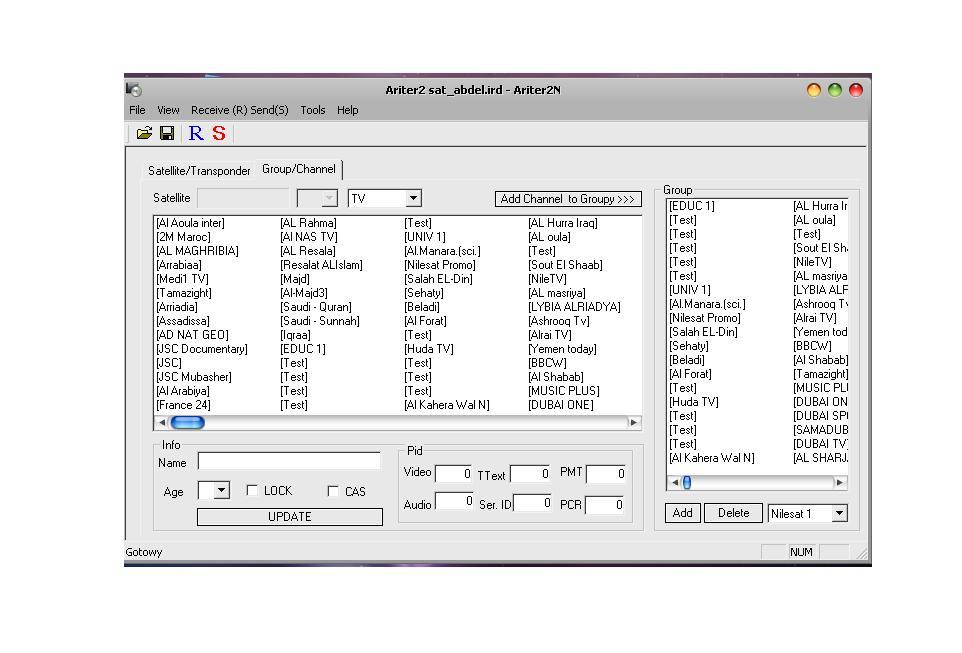Select the [JSC Mubasher] channel
This screenshot has width=962, height=653.
tap(194, 377)
